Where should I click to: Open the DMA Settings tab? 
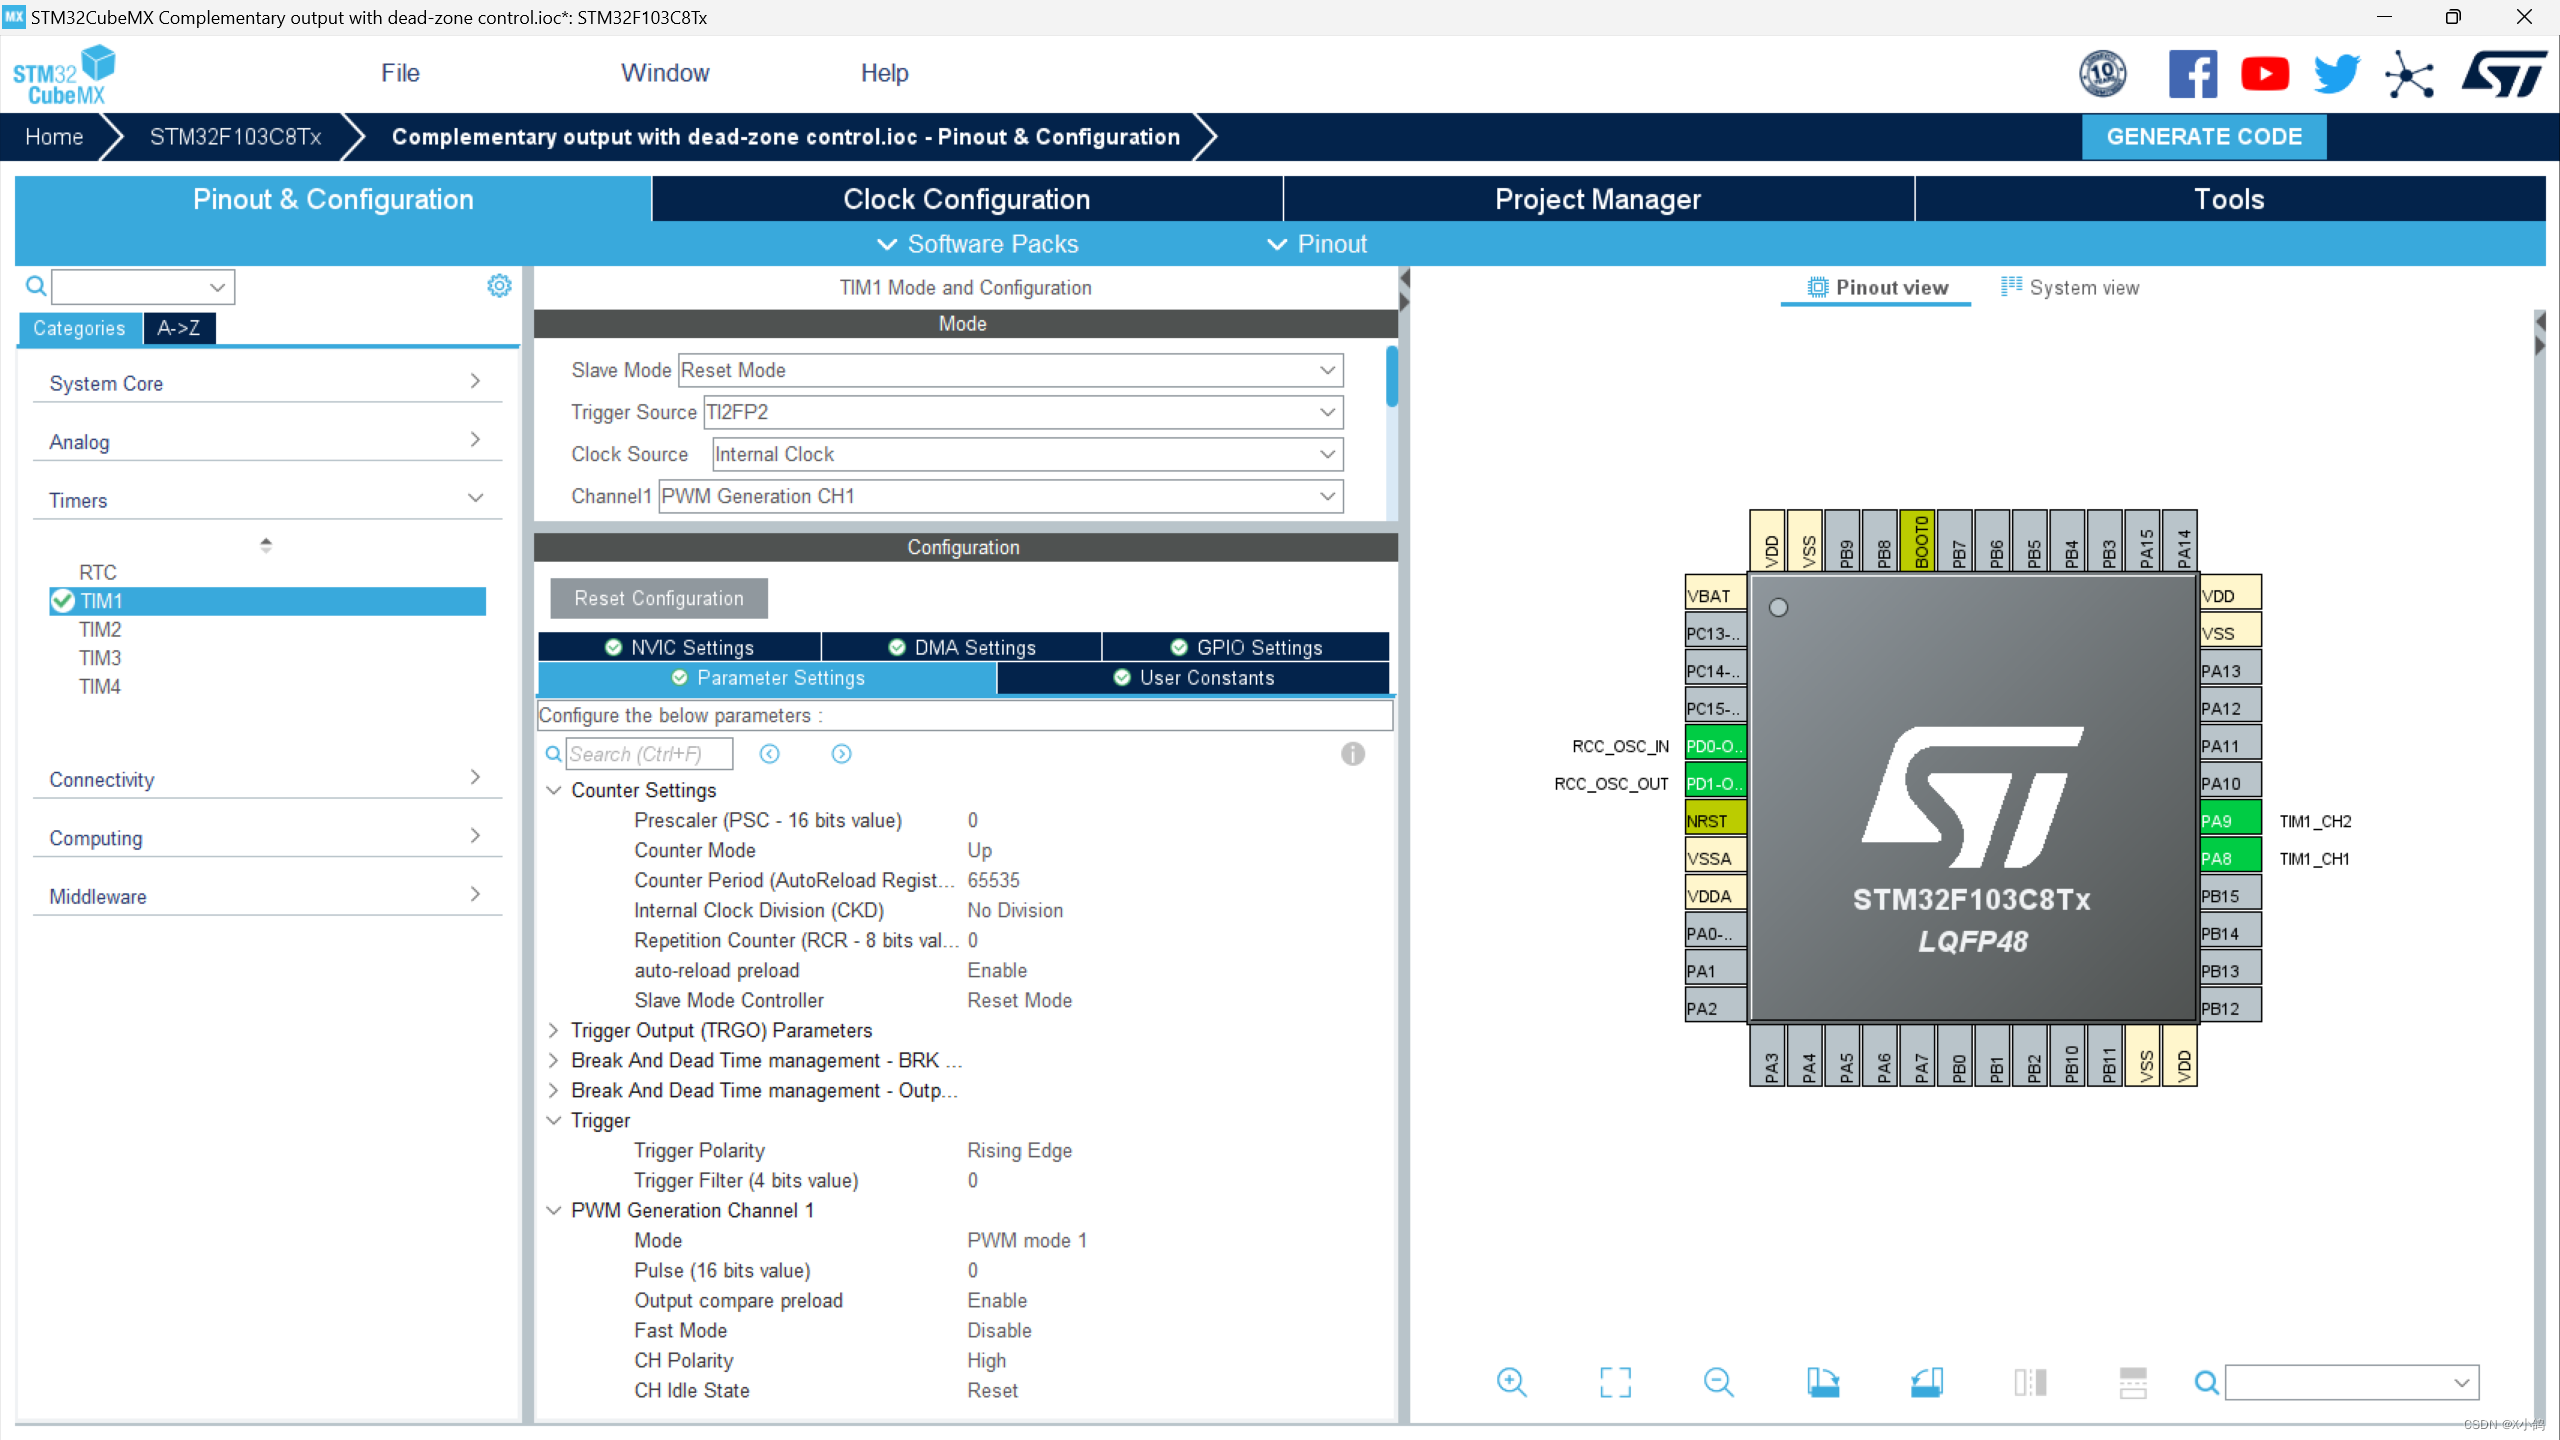tap(961, 647)
